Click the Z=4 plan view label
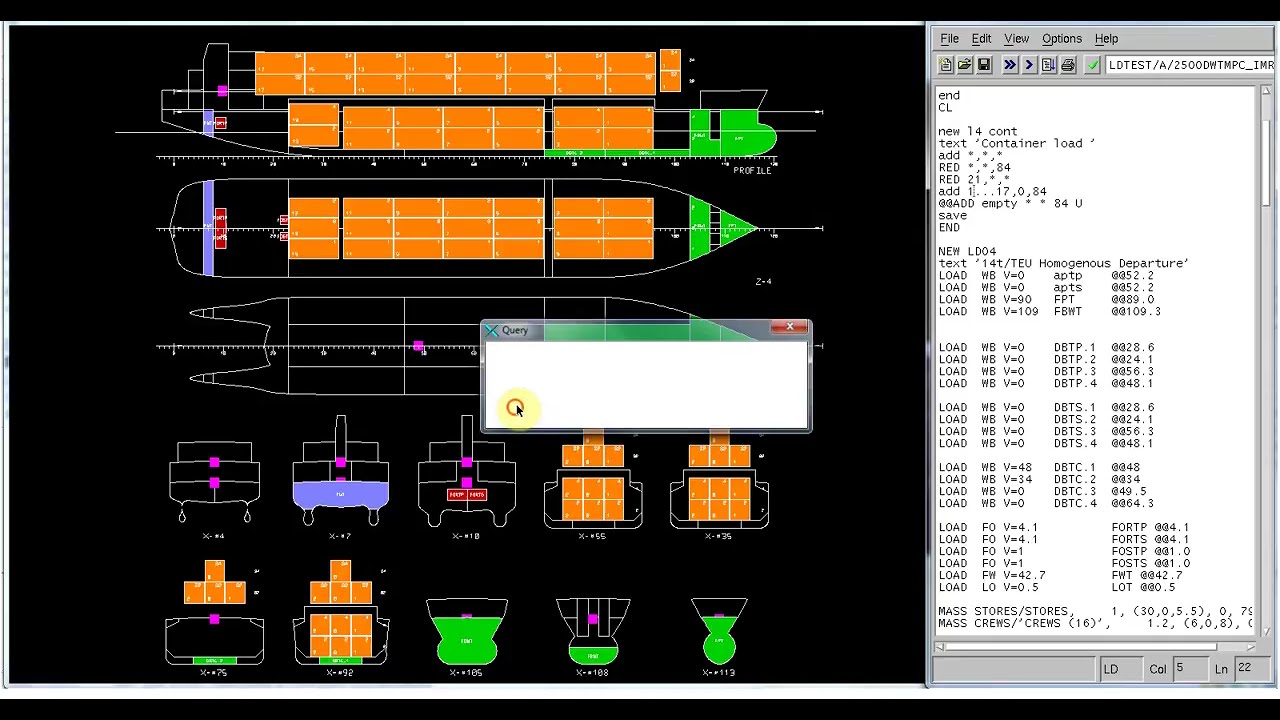Screen dimensions: 1280x720 763,282
